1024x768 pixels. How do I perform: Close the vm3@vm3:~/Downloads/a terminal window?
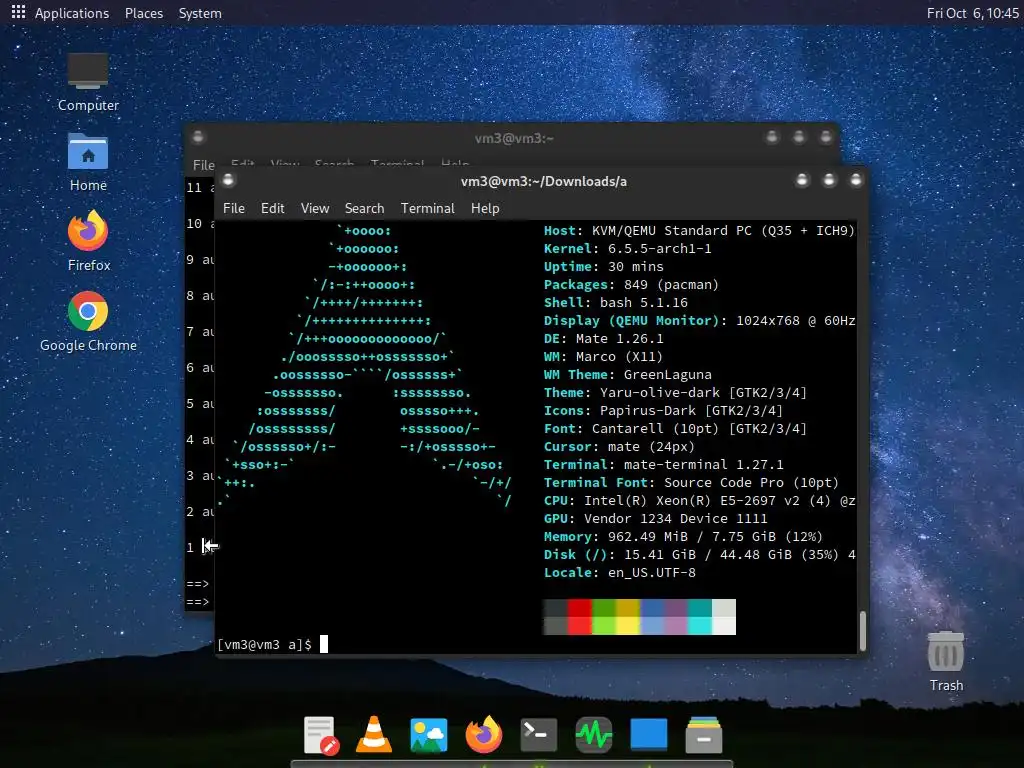[x=856, y=180]
